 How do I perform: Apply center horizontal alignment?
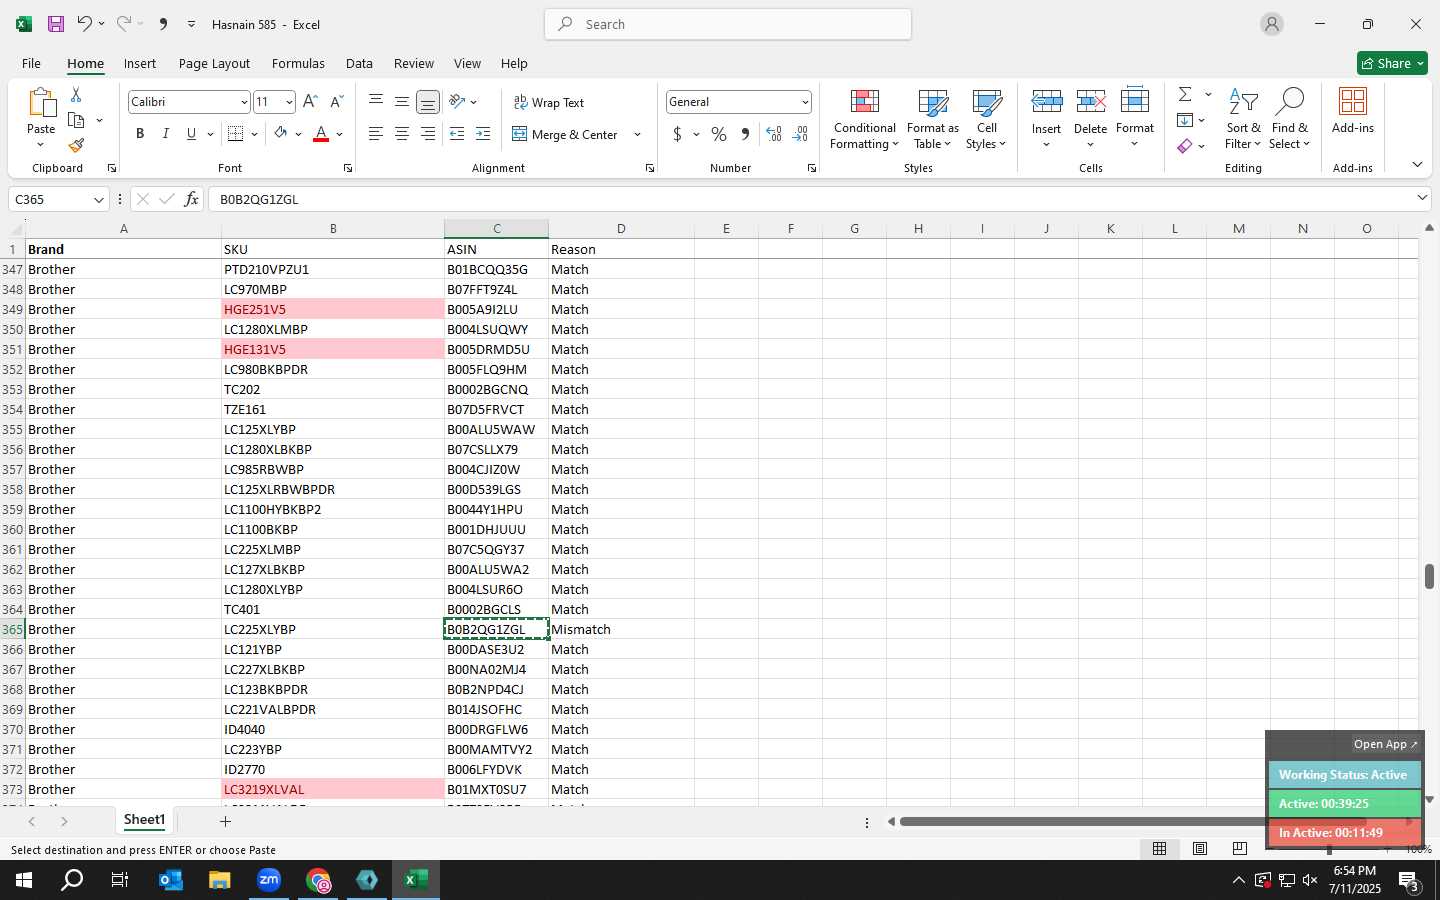(x=401, y=134)
